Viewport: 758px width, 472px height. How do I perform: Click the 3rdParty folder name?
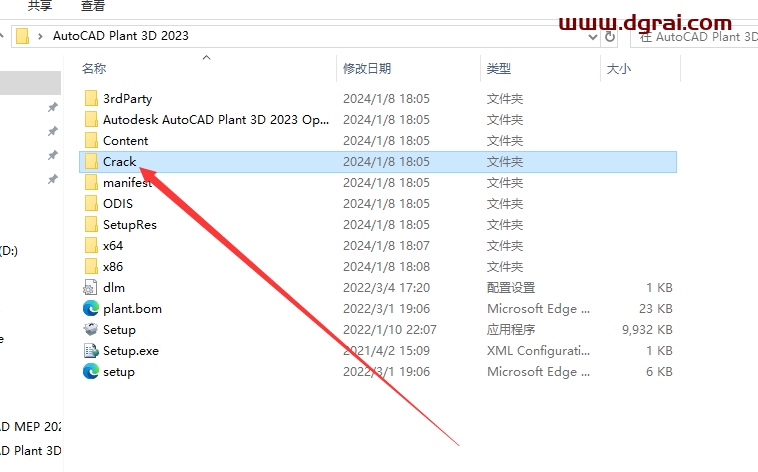coord(128,99)
